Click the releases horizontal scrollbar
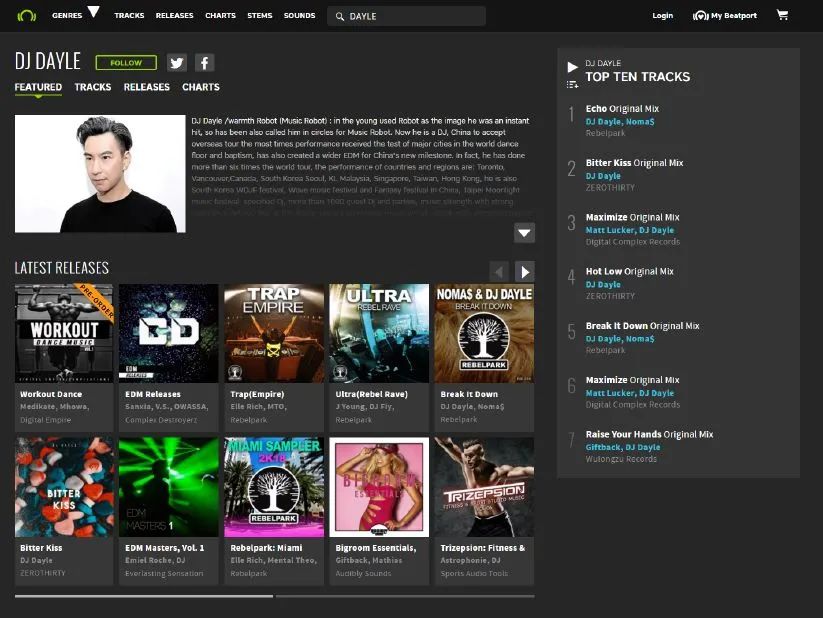The height and width of the screenshot is (618, 823). point(275,596)
